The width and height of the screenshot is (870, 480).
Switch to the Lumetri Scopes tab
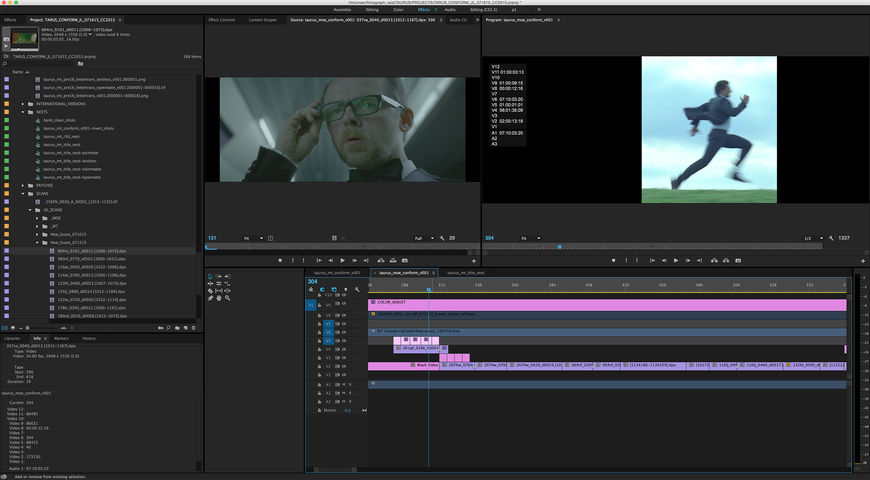(263, 19)
